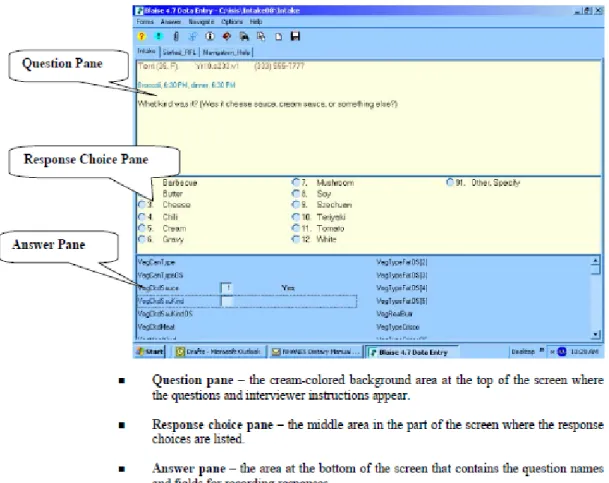This screenshot has height=483, width=609.
Task: Click the cyan exclamation toolbar icon
Action: (158, 36)
